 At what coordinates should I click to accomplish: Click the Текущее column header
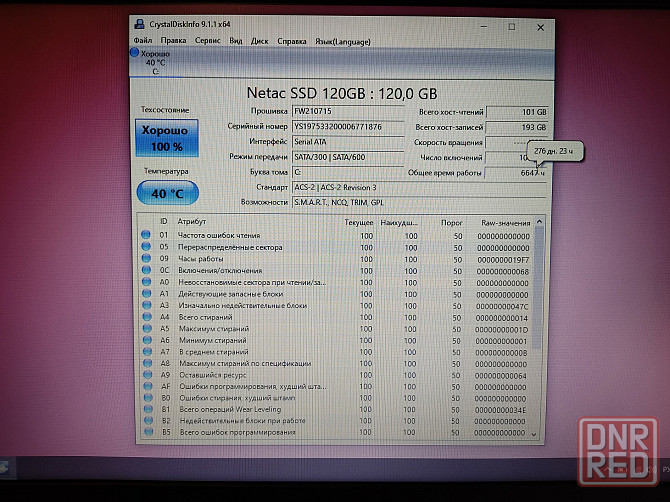click(x=359, y=223)
